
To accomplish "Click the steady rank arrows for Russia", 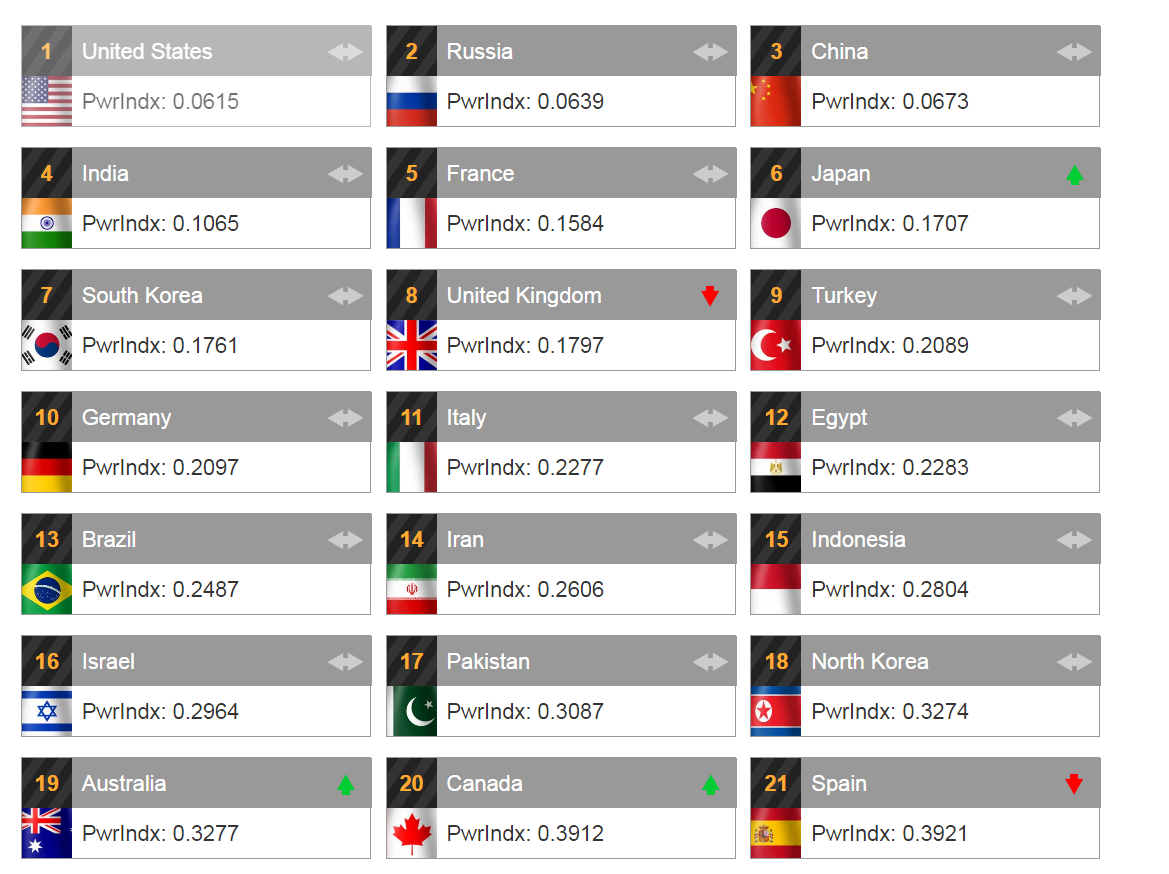I will point(710,52).
